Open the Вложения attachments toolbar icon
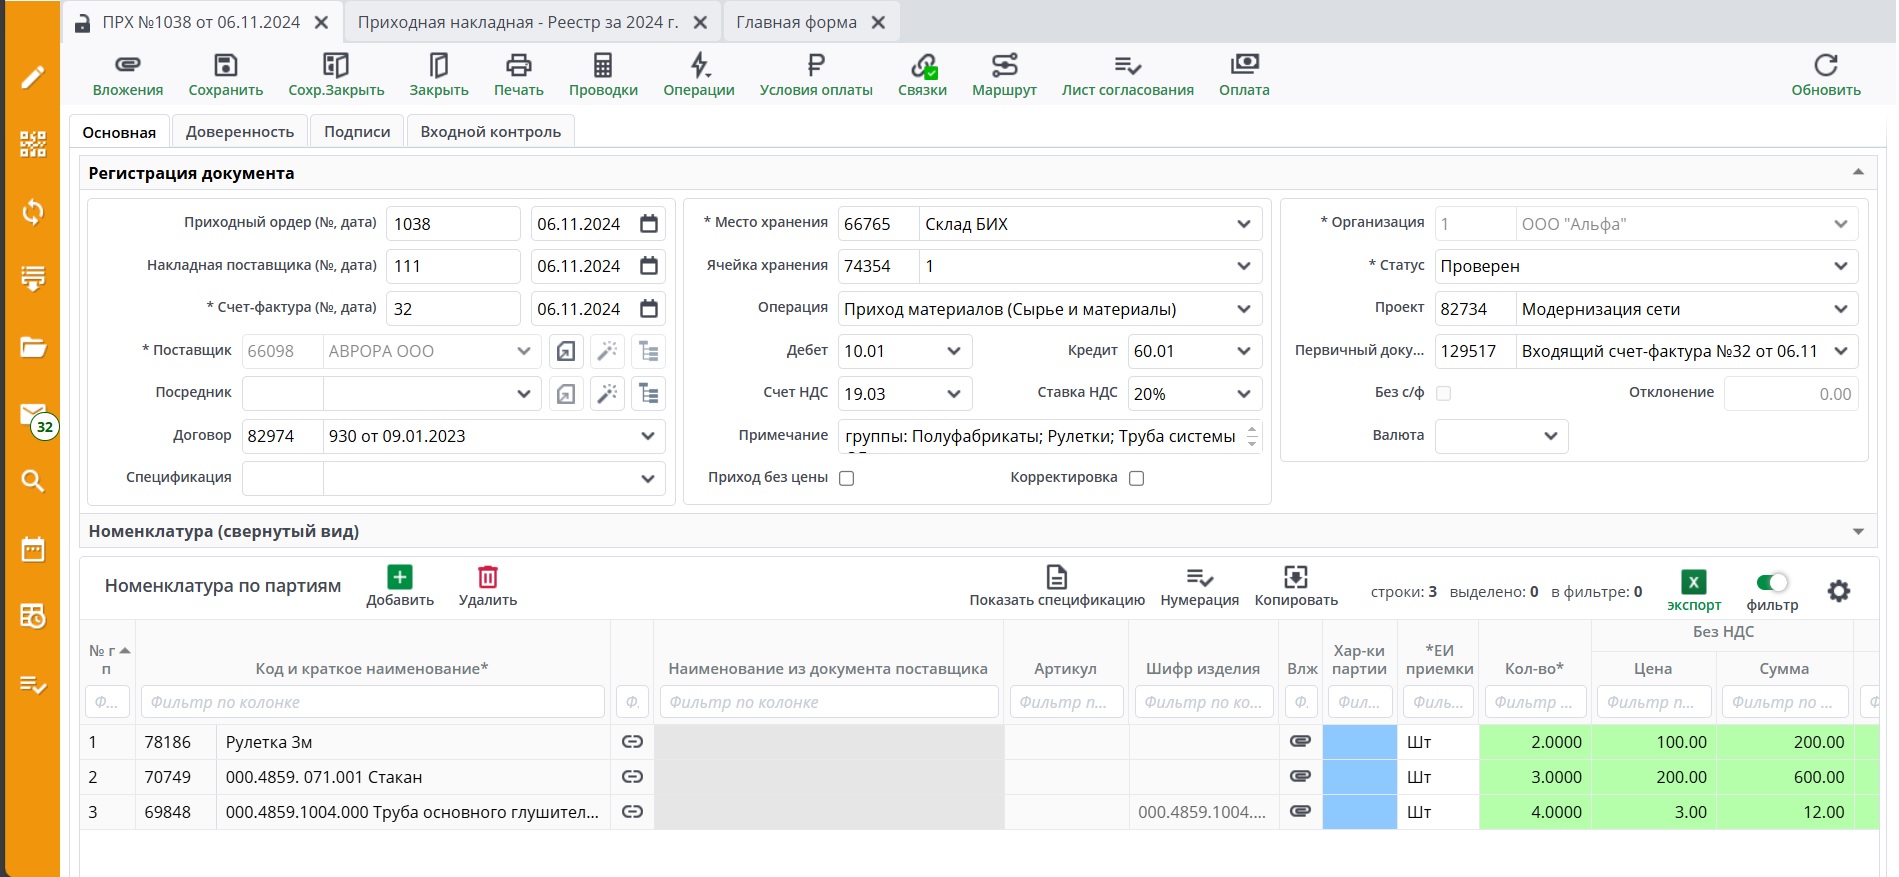 tap(127, 66)
